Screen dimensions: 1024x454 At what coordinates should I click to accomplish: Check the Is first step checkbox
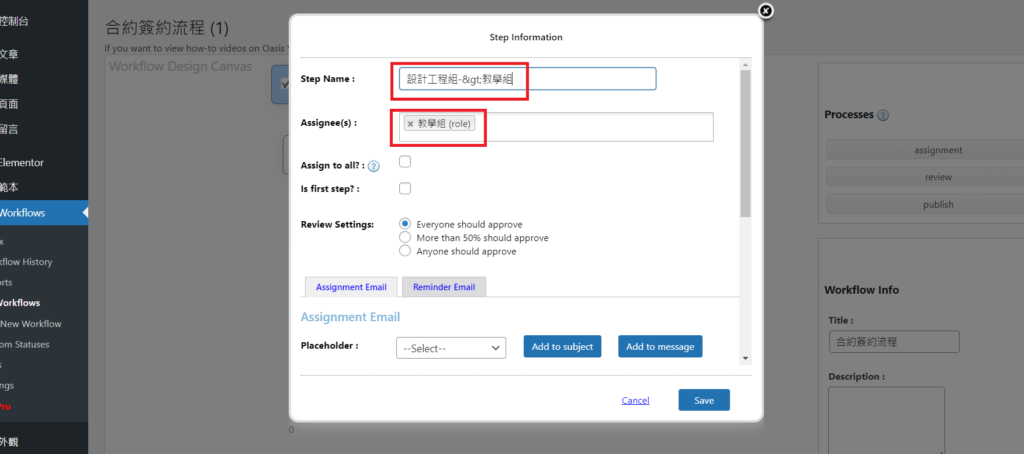click(405, 188)
